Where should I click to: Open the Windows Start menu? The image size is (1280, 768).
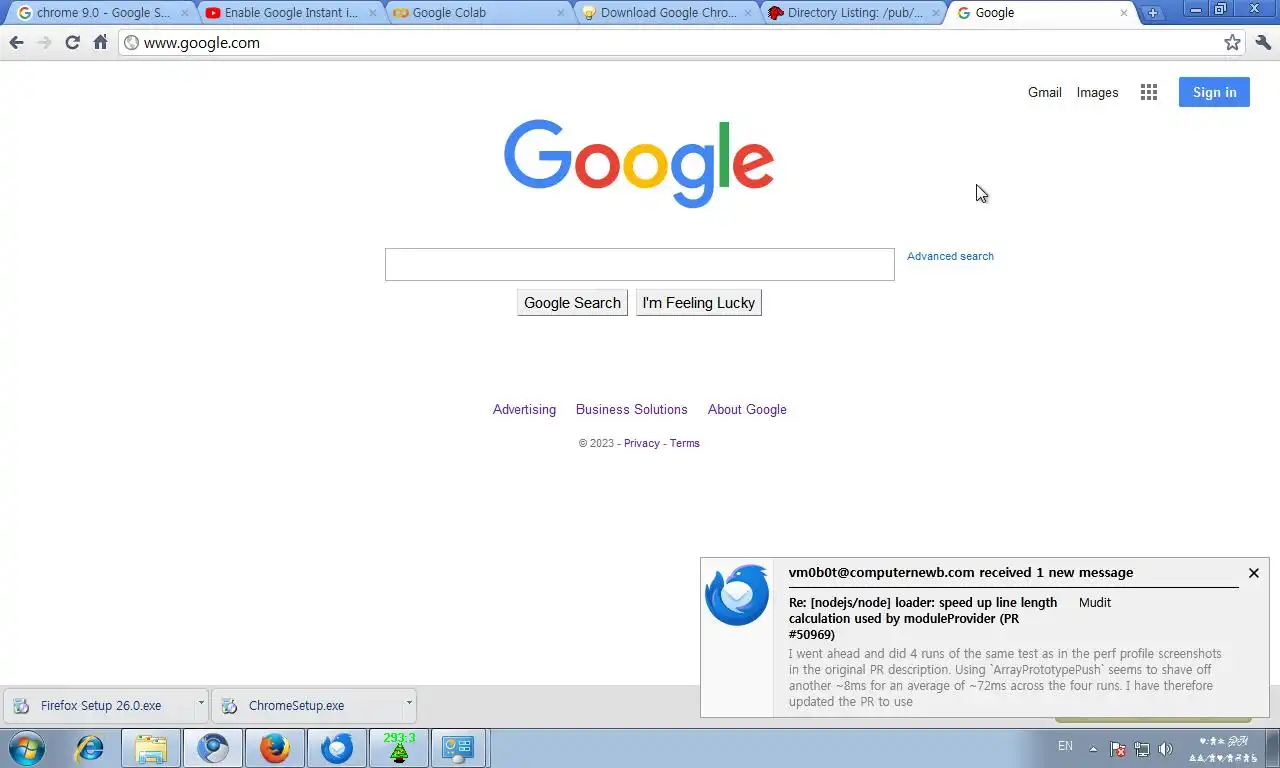[x=26, y=747]
